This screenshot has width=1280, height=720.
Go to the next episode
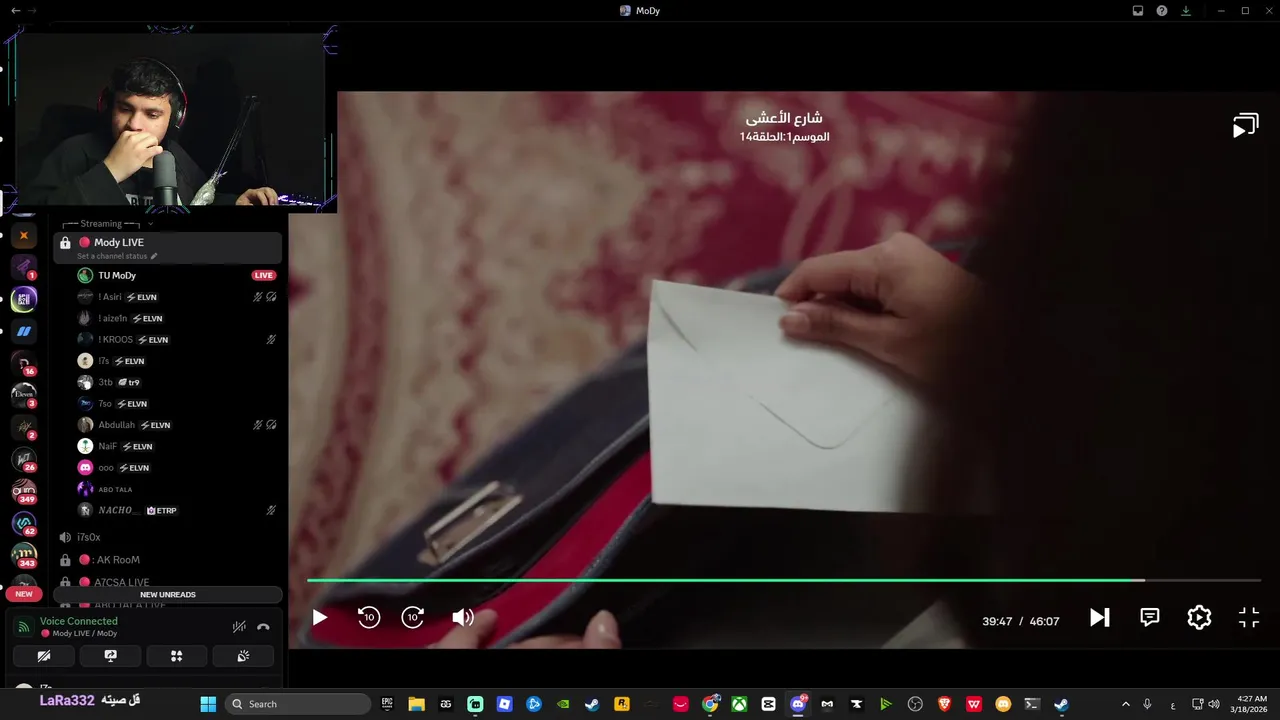1100,618
